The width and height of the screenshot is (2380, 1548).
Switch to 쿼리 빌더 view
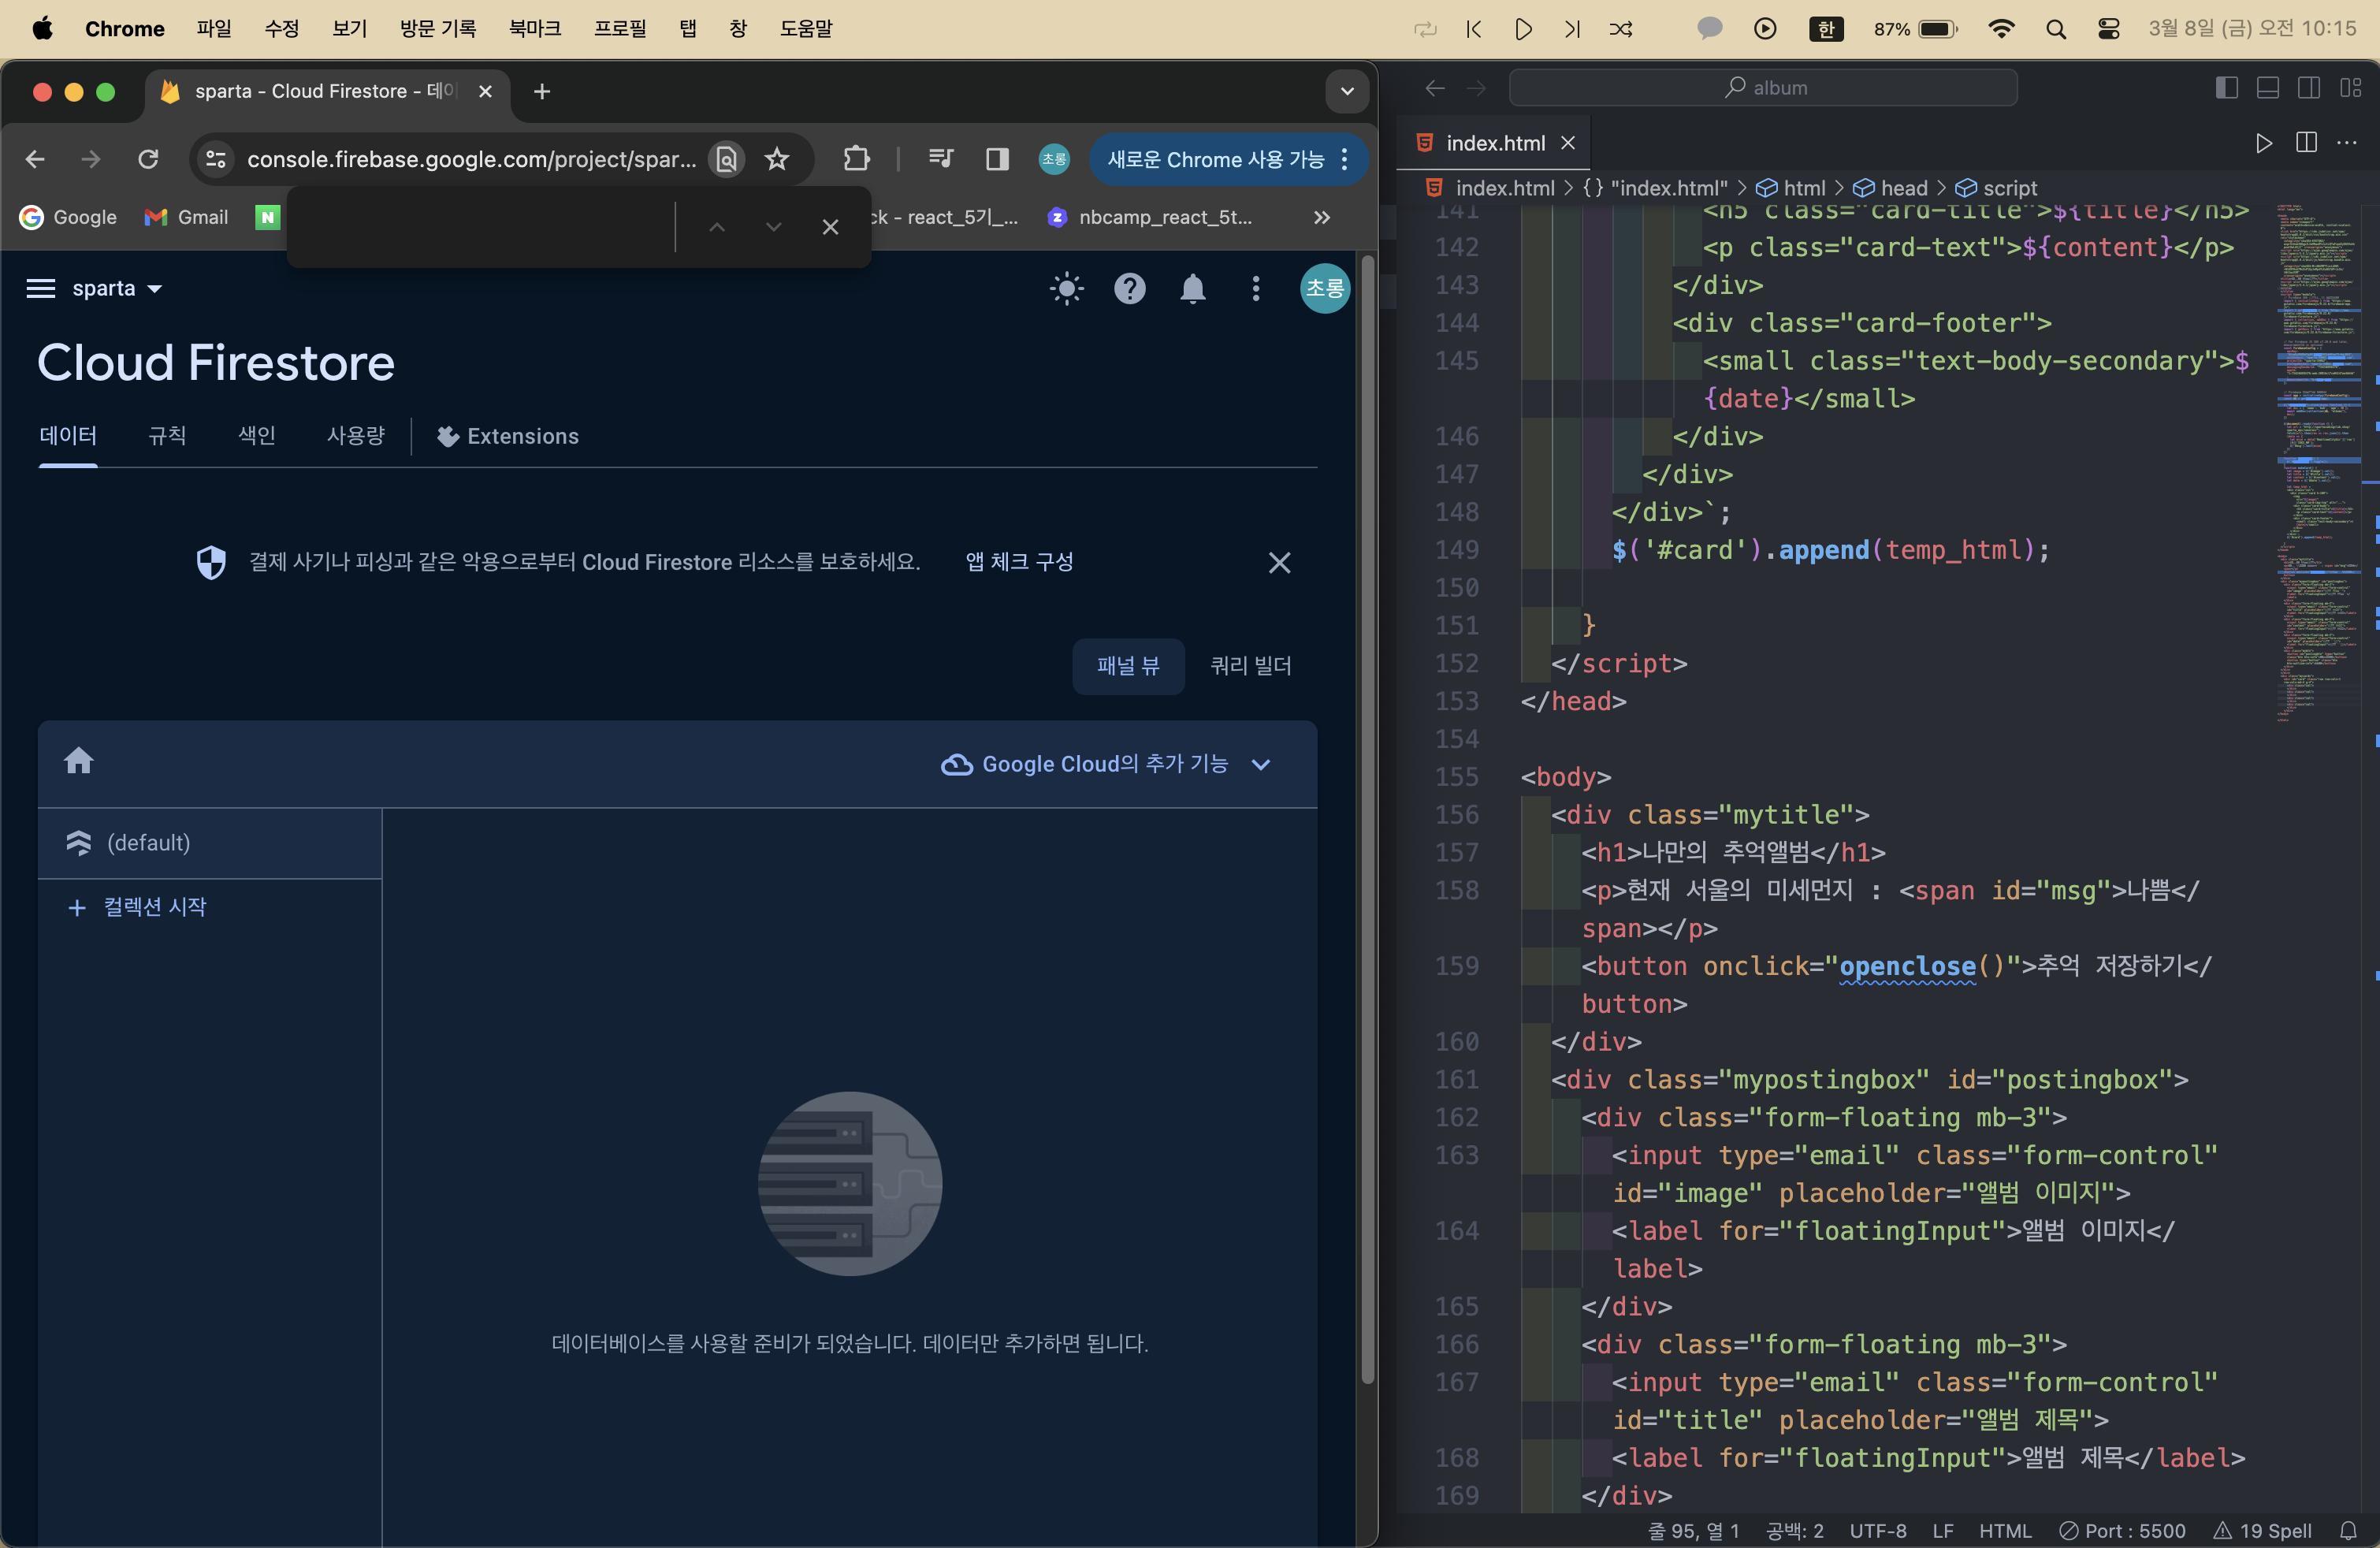tap(1250, 666)
